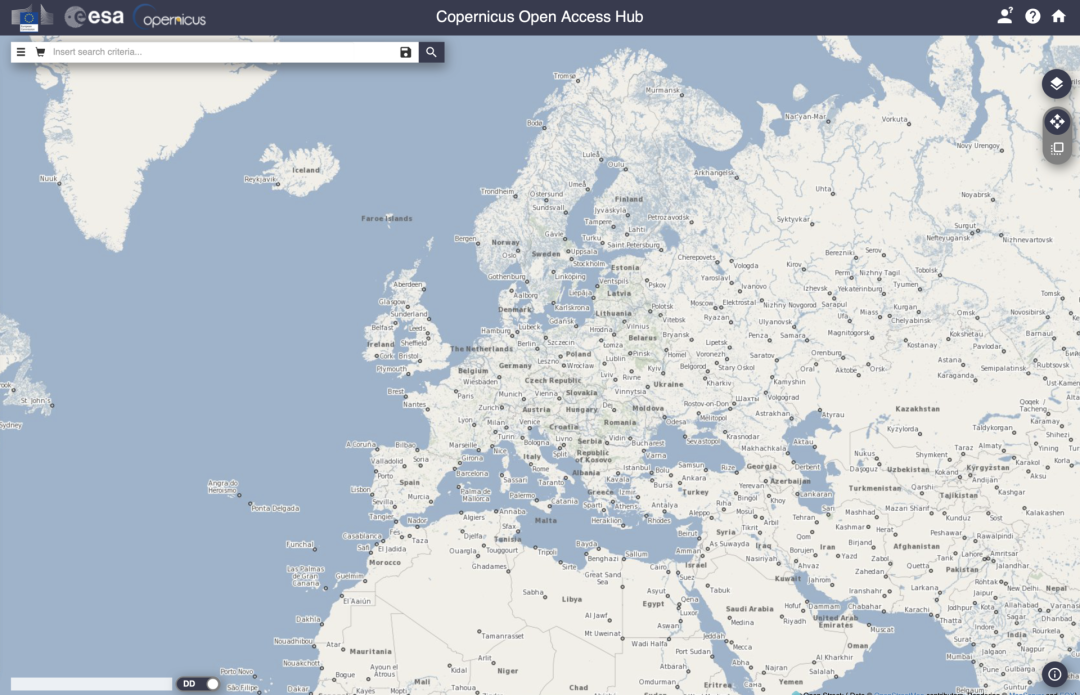Activate the area selection box mode
Image resolution: width=1080 pixels, height=695 pixels.
(x=1057, y=148)
